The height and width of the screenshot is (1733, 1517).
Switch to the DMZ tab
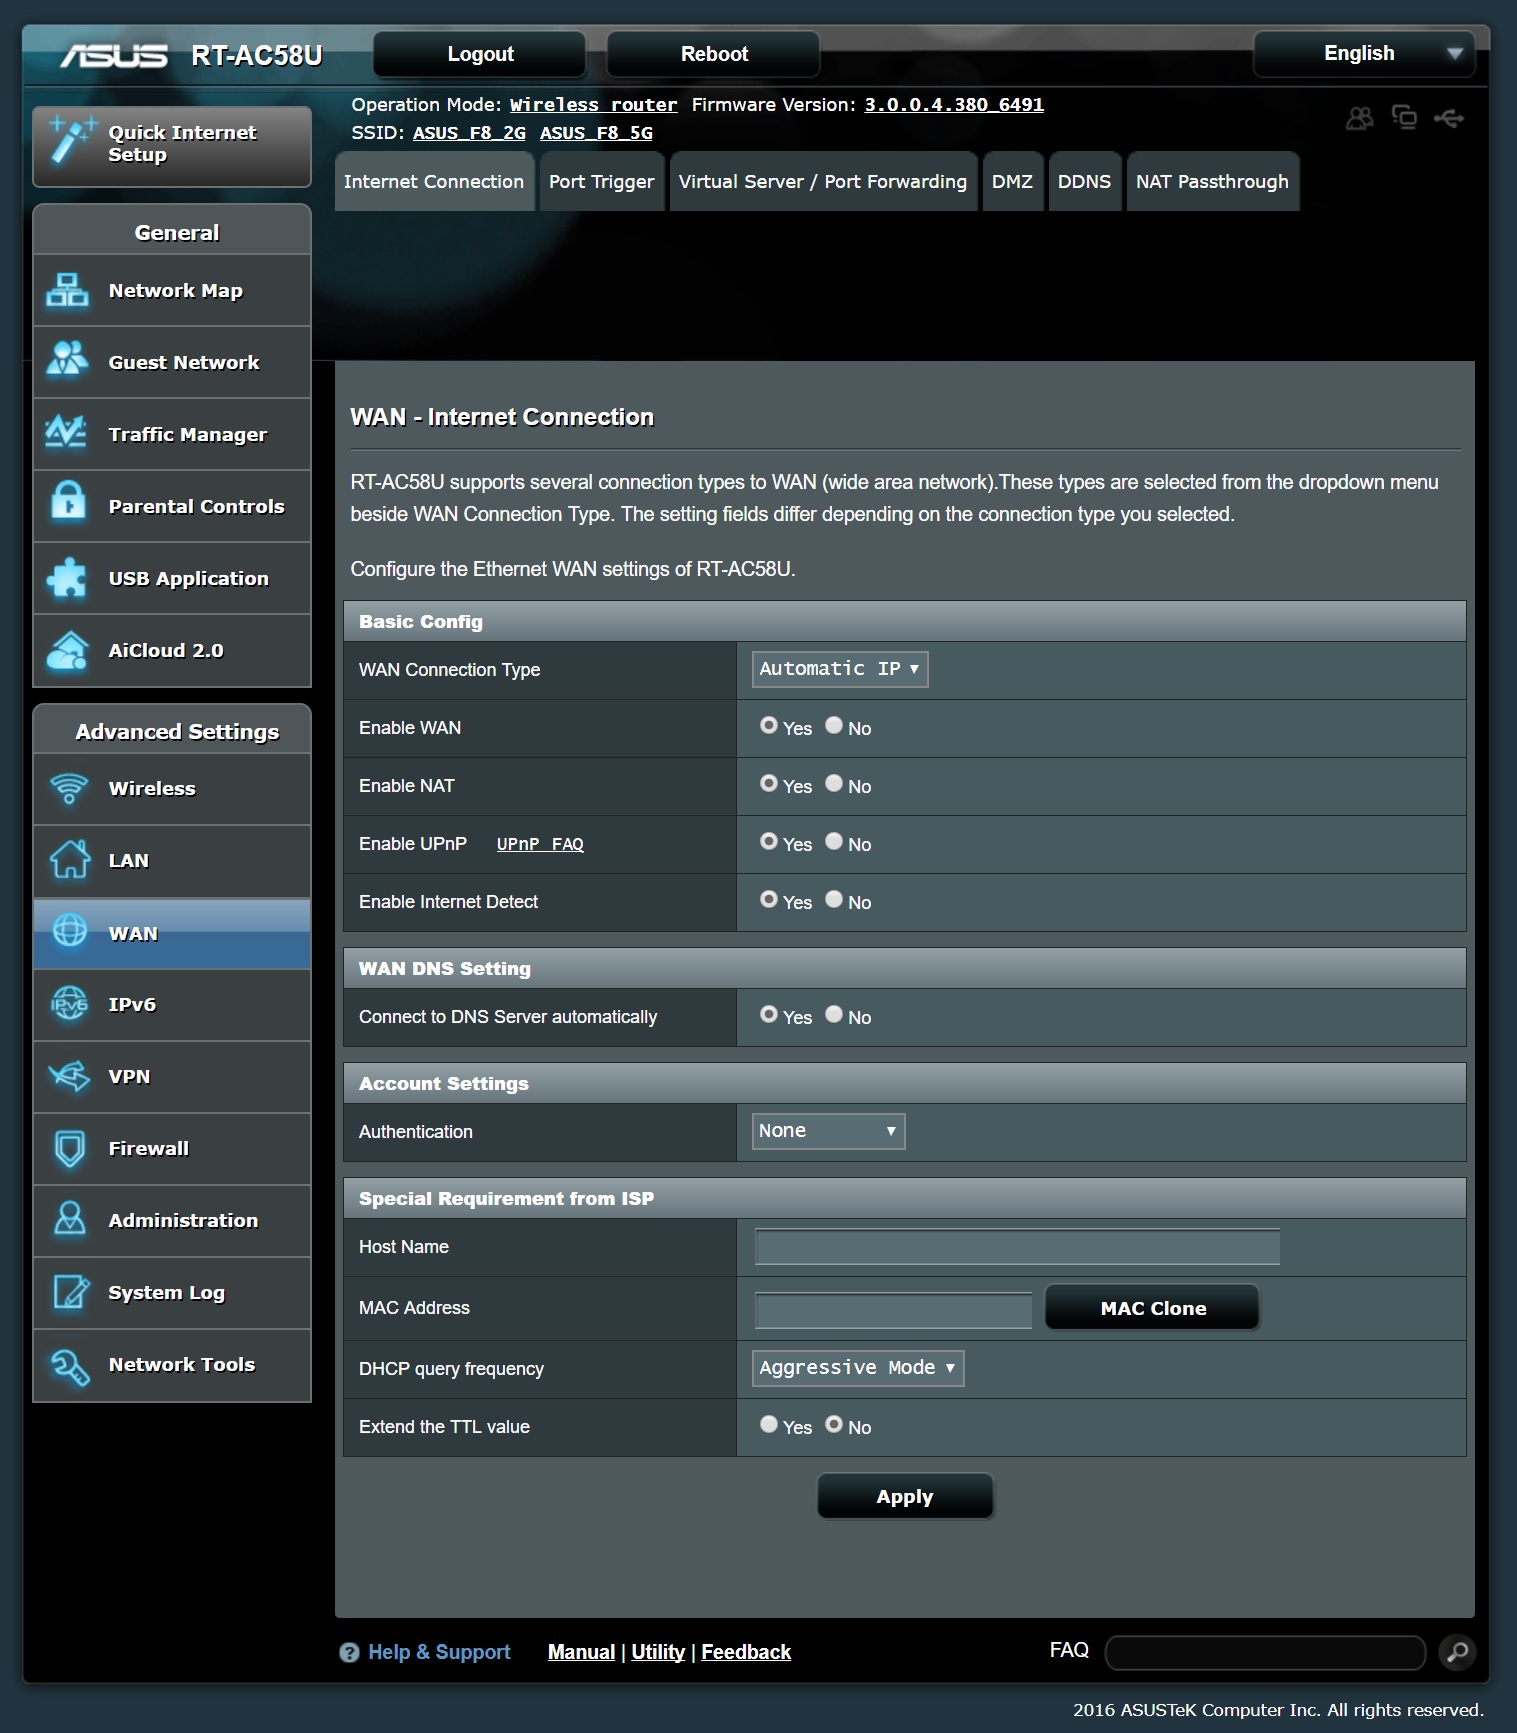[1012, 182]
